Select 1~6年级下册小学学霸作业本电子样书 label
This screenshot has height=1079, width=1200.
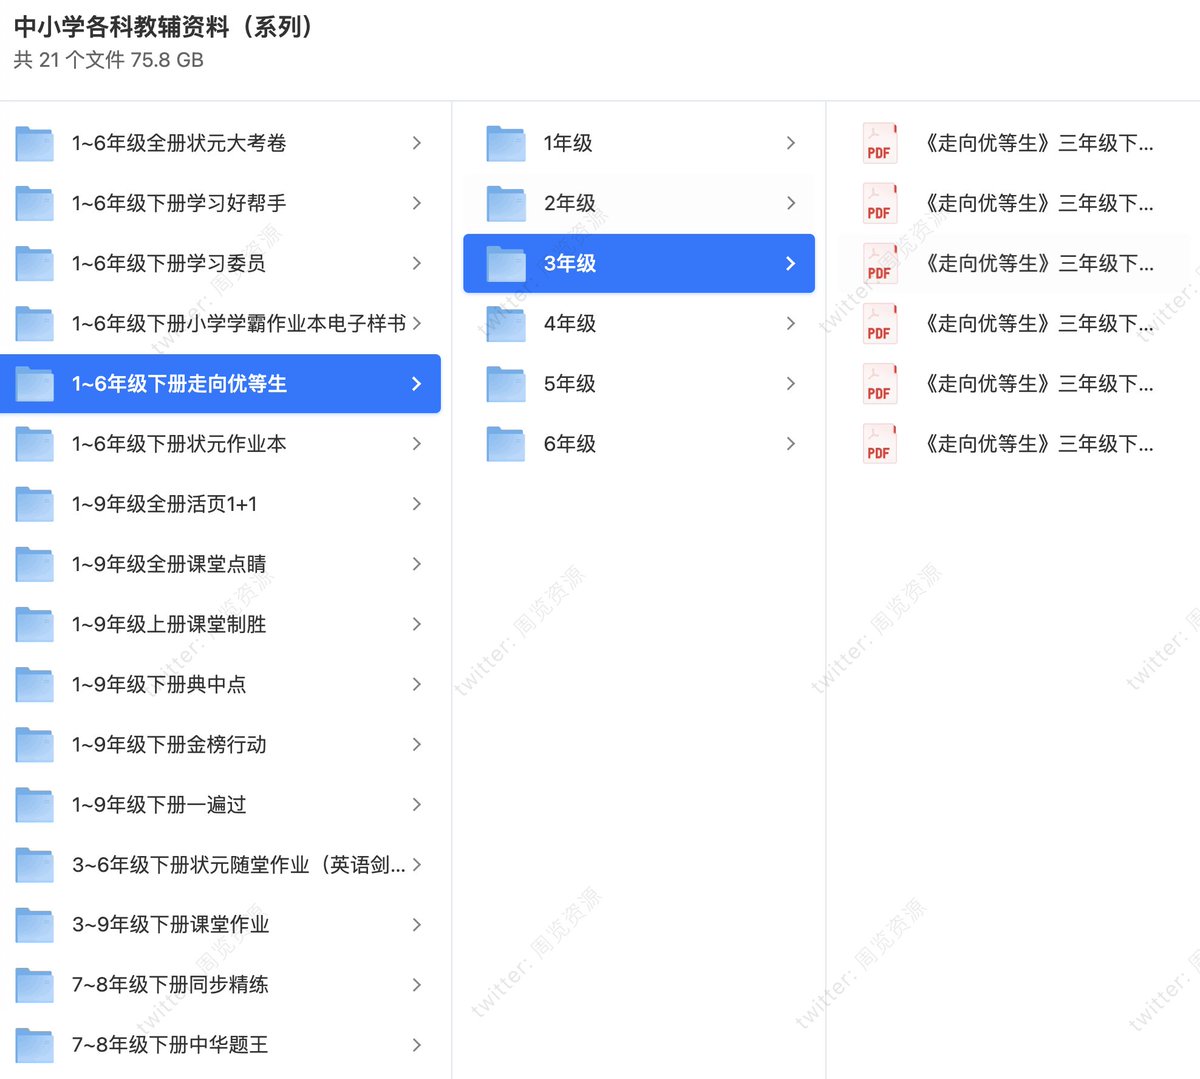click(x=239, y=323)
